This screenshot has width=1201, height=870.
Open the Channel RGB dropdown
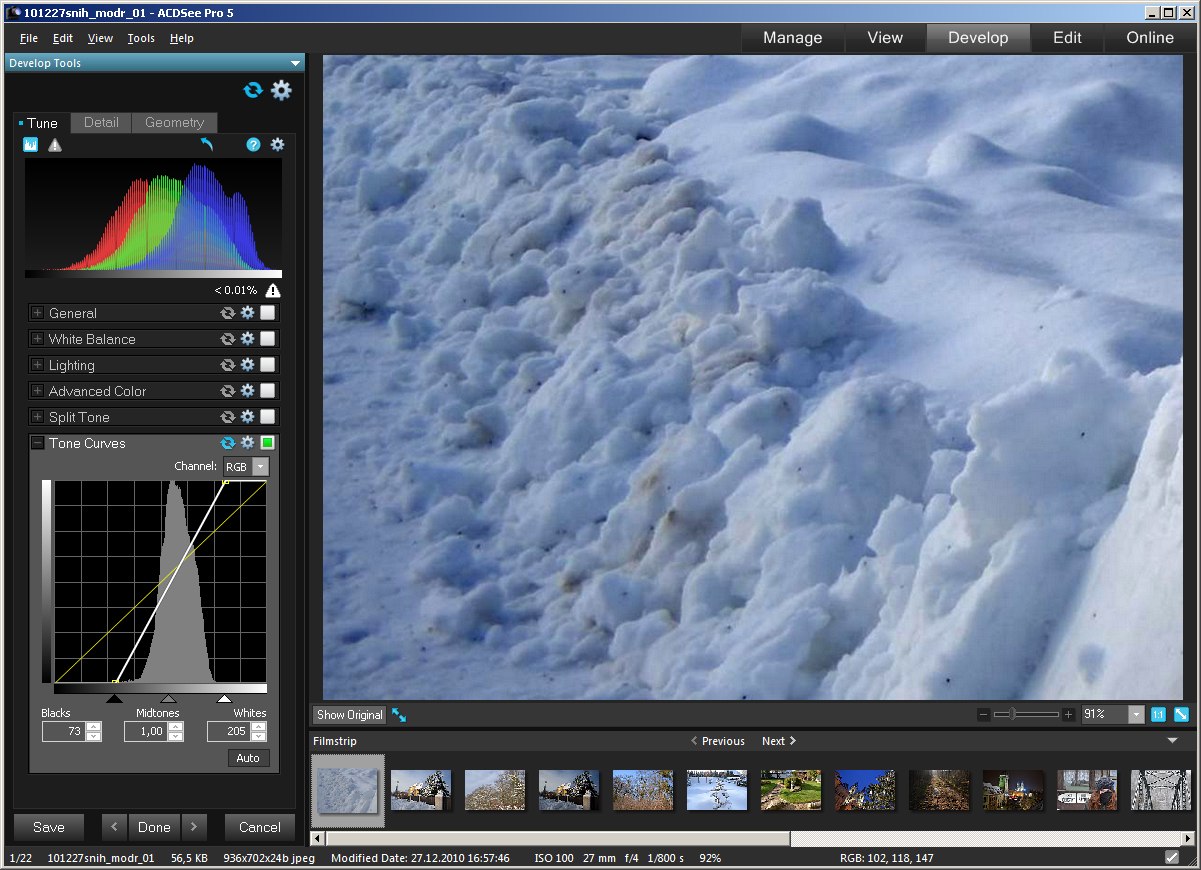260,467
